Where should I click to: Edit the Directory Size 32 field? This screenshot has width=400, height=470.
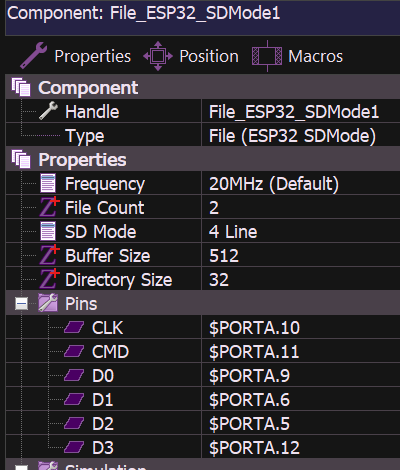[301, 280]
